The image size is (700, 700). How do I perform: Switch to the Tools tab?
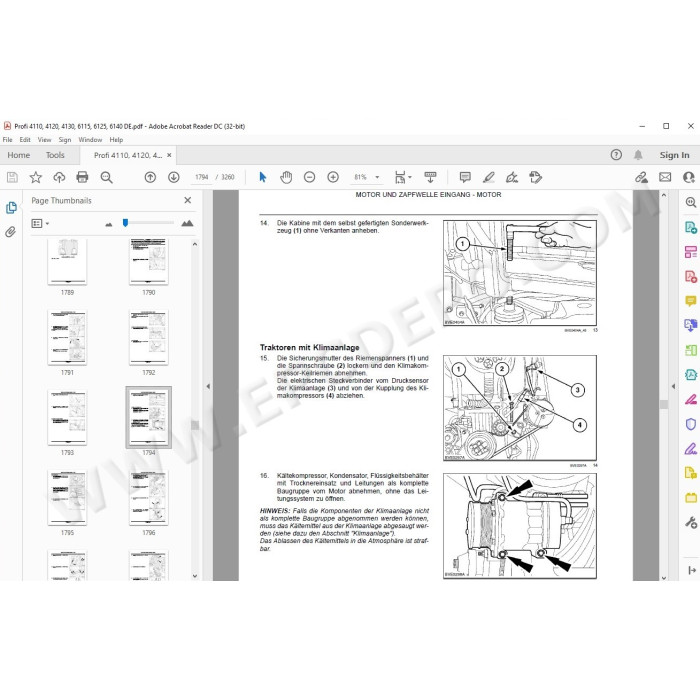tap(55, 155)
